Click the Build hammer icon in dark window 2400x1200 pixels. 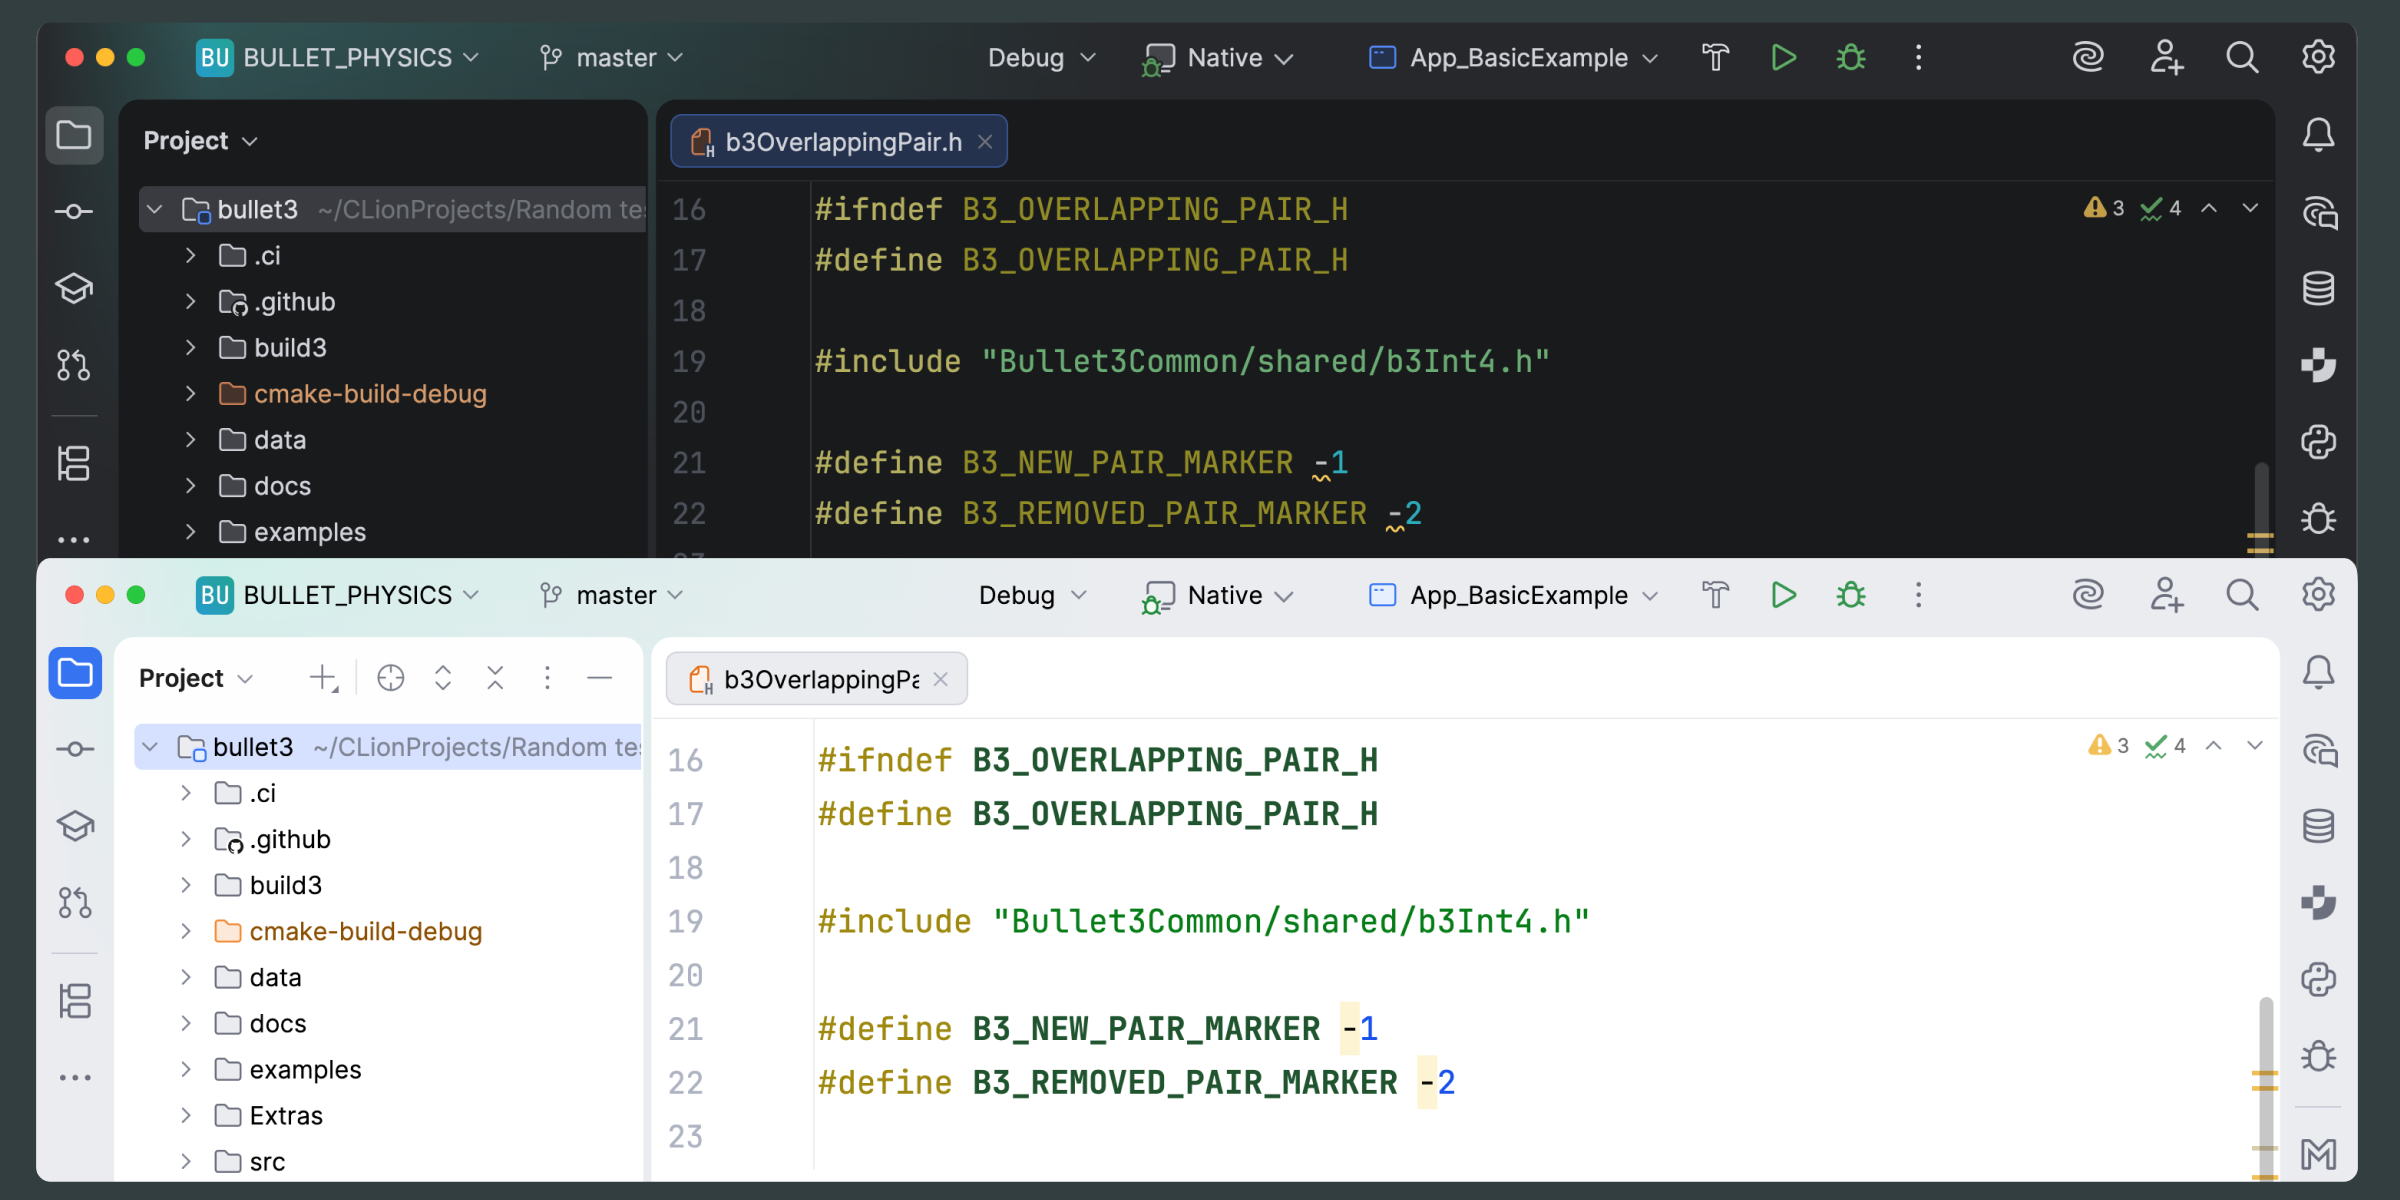[1715, 58]
